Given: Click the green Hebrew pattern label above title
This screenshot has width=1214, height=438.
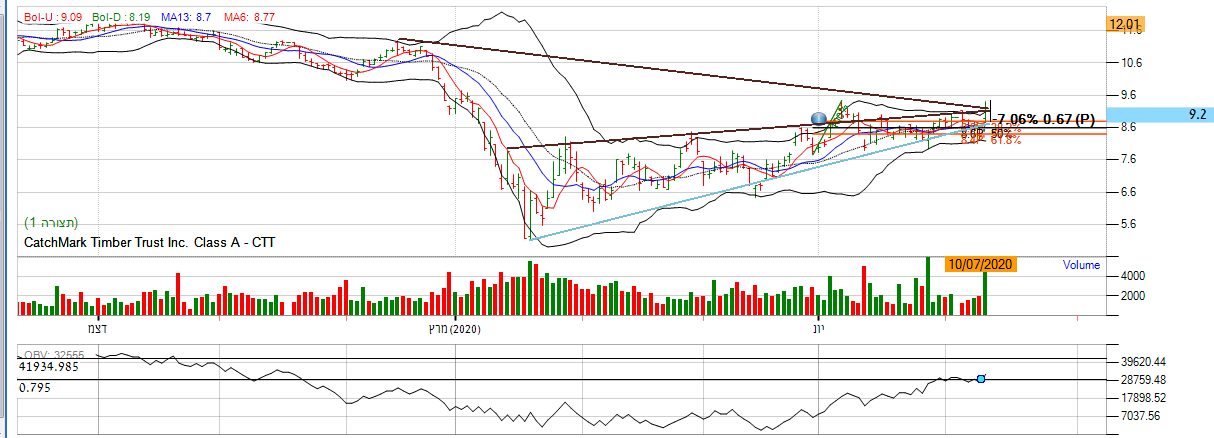Looking at the screenshot, I should (51, 222).
